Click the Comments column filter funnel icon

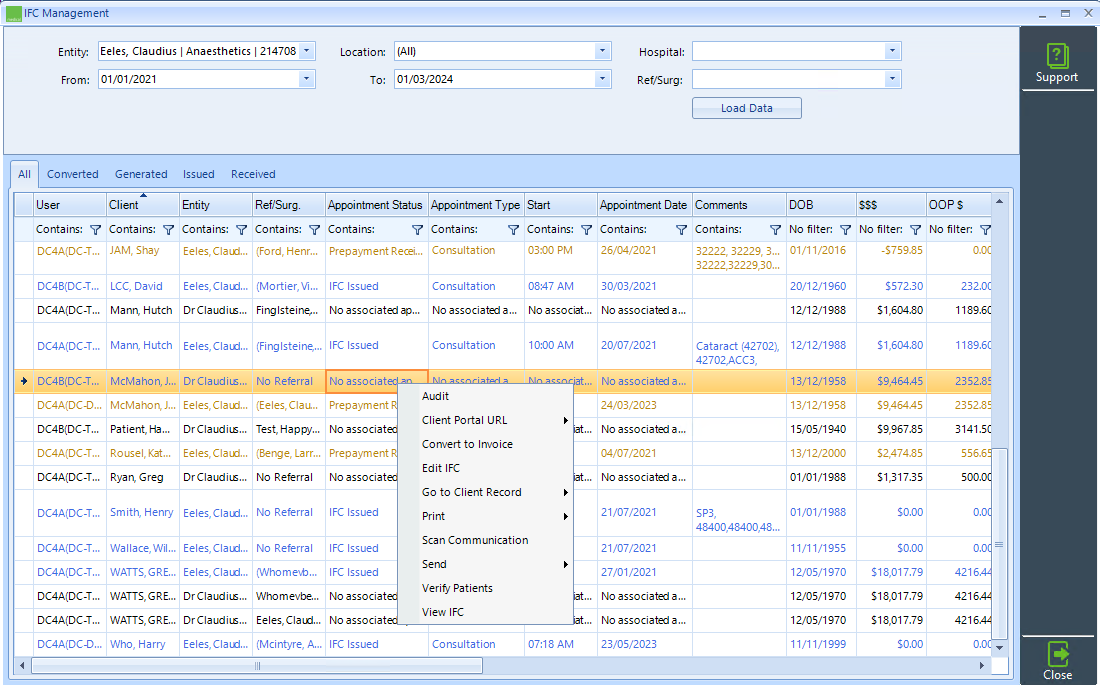pos(775,230)
